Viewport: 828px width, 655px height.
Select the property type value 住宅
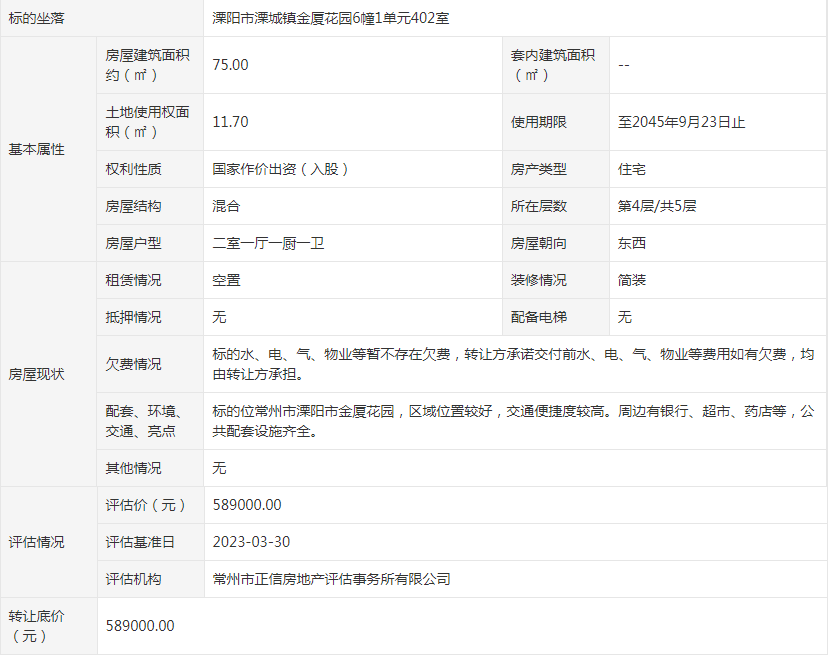(632, 169)
